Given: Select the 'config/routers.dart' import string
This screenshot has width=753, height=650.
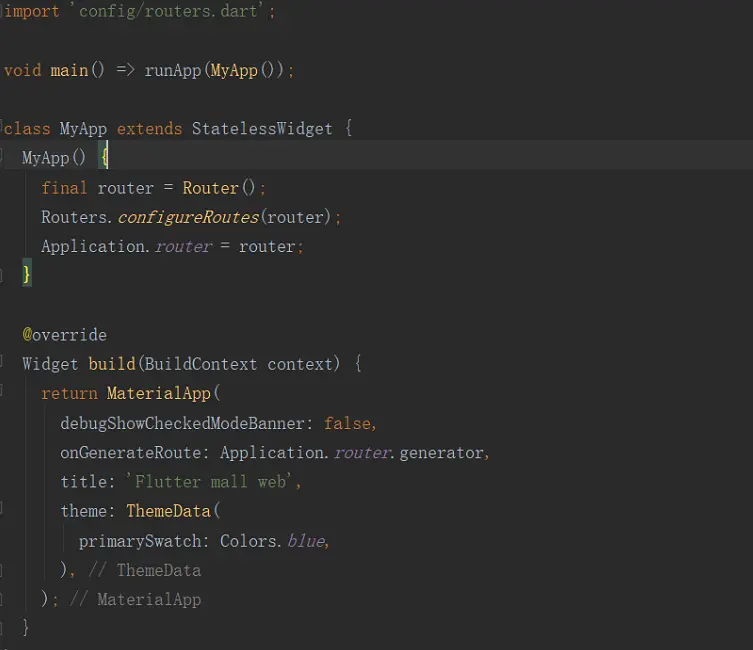Looking at the screenshot, I should [168, 11].
